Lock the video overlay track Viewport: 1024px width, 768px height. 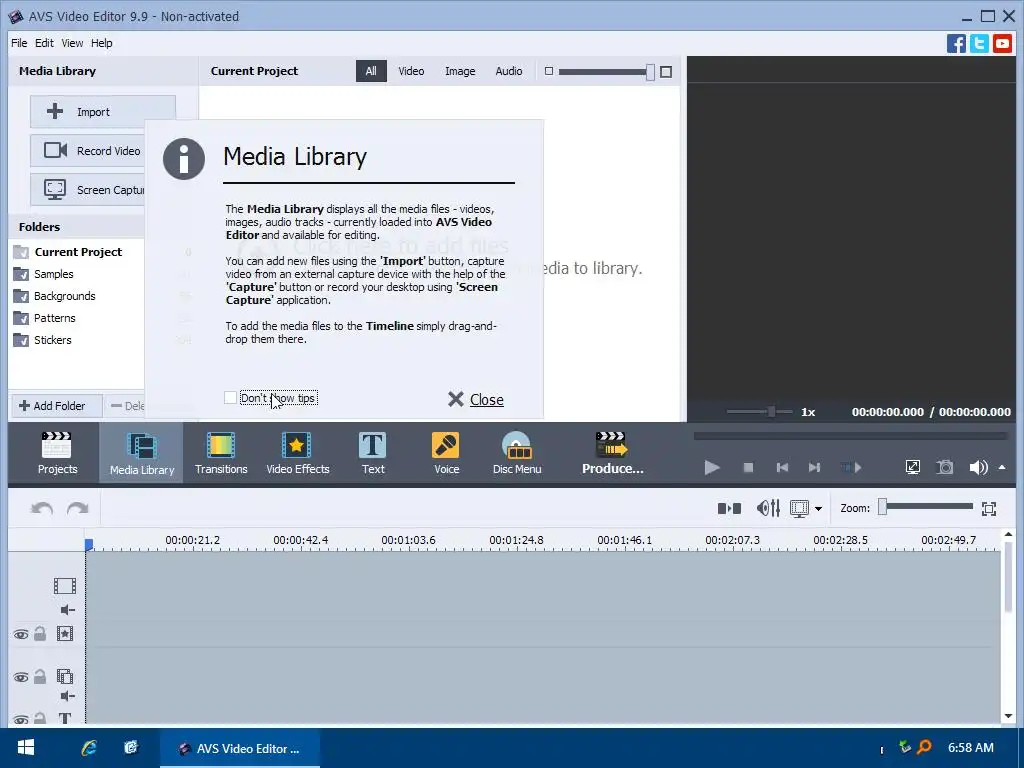click(x=40, y=677)
